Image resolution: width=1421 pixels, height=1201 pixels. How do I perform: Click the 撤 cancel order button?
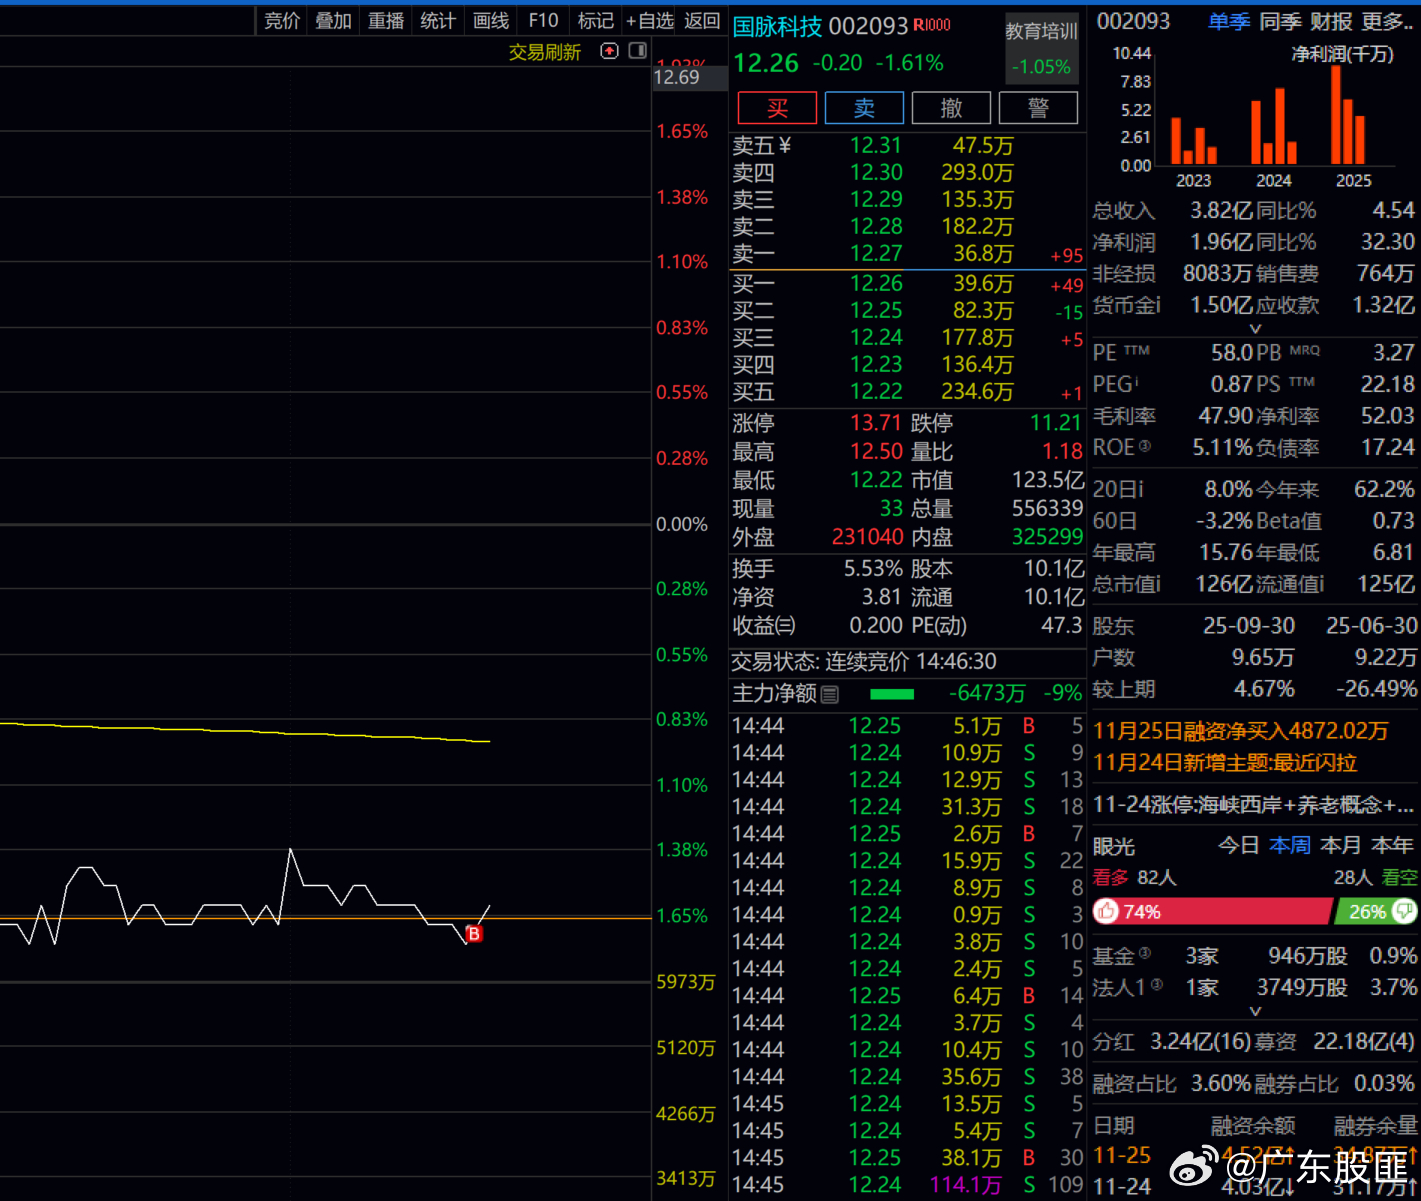click(x=951, y=108)
